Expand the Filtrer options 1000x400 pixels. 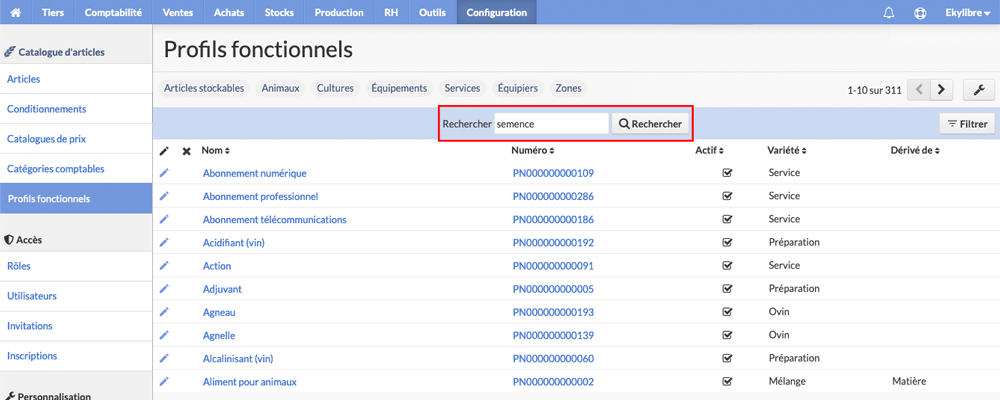pyautogui.click(x=967, y=124)
